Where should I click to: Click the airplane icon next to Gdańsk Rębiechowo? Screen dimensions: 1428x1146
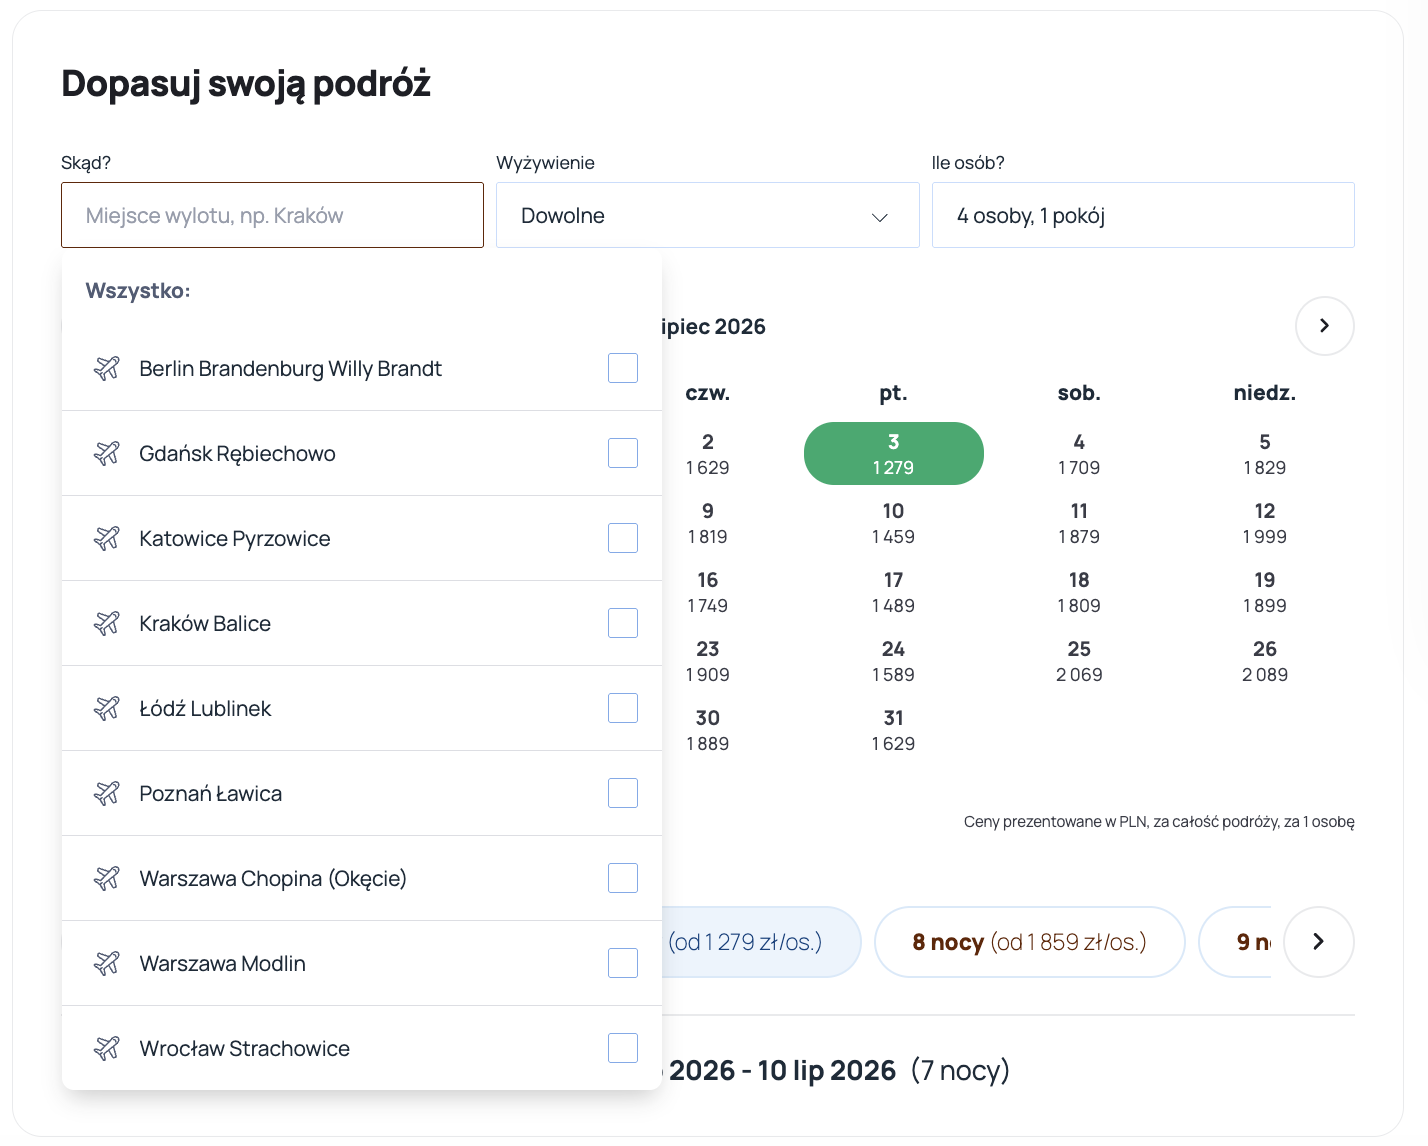coord(107,453)
